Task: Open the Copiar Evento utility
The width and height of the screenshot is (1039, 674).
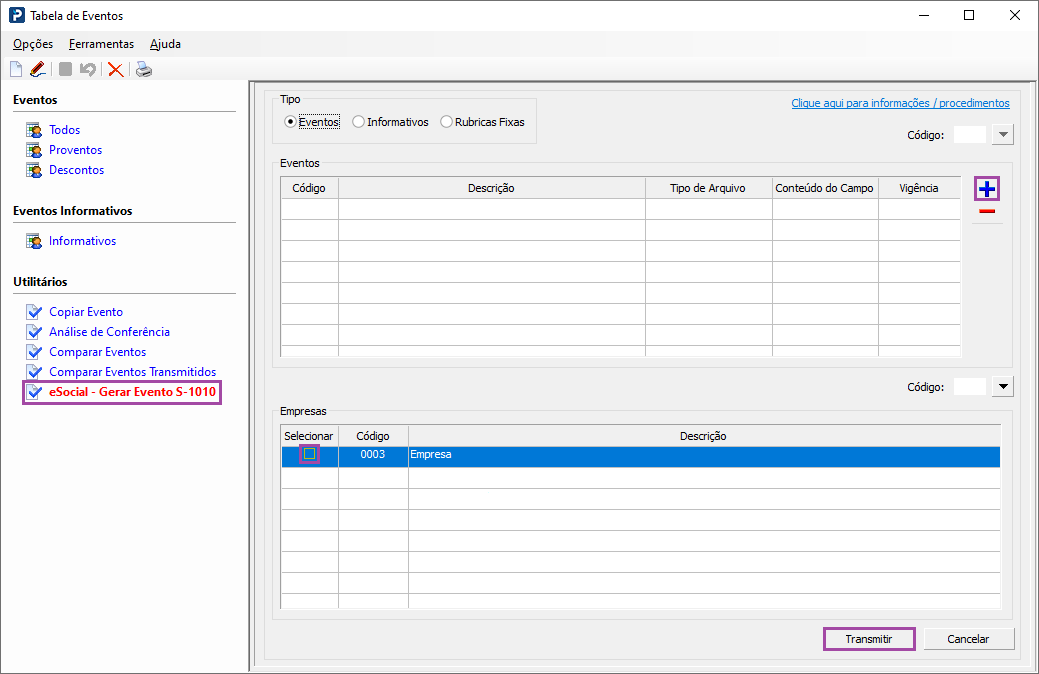Action: tap(85, 312)
